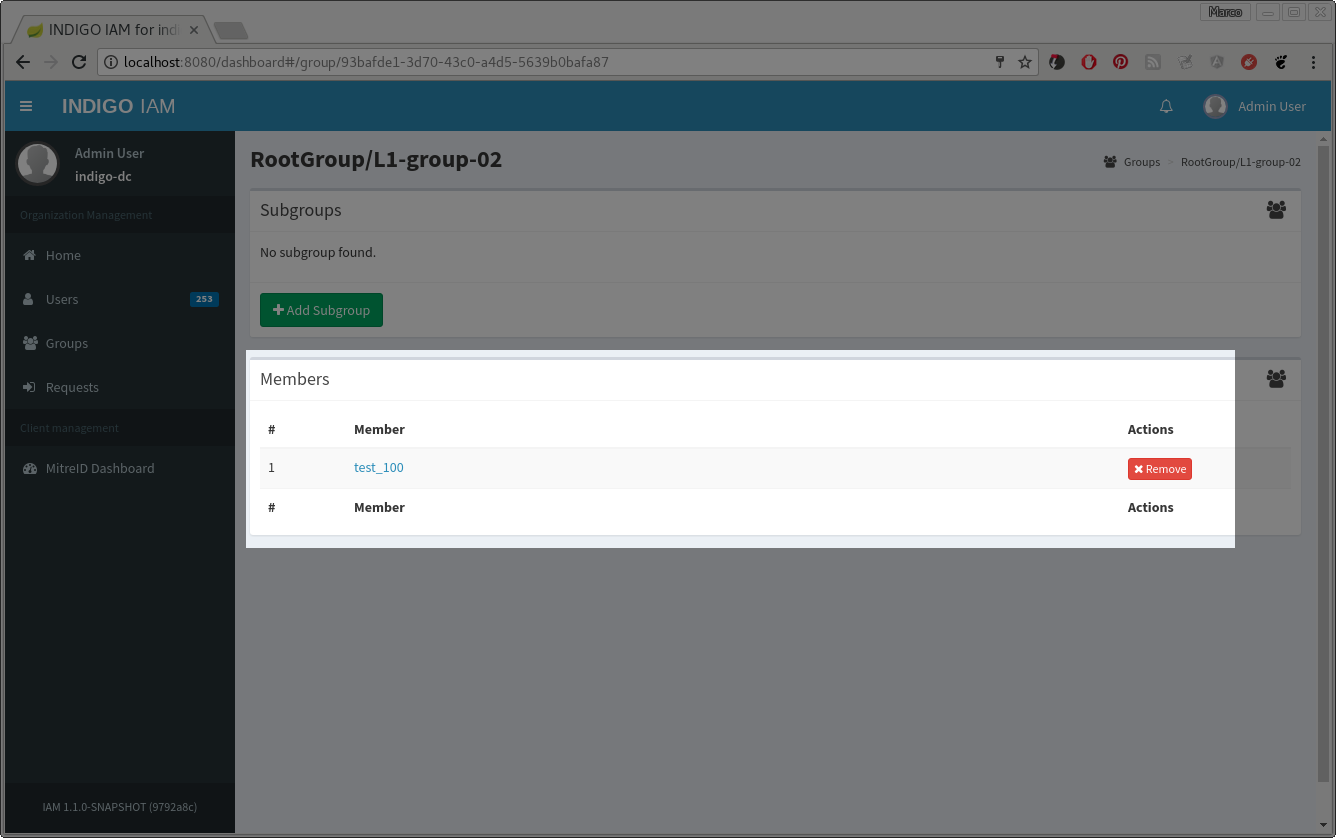Click the Members panel group icon
This screenshot has width=1336, height=838.
1276,379
